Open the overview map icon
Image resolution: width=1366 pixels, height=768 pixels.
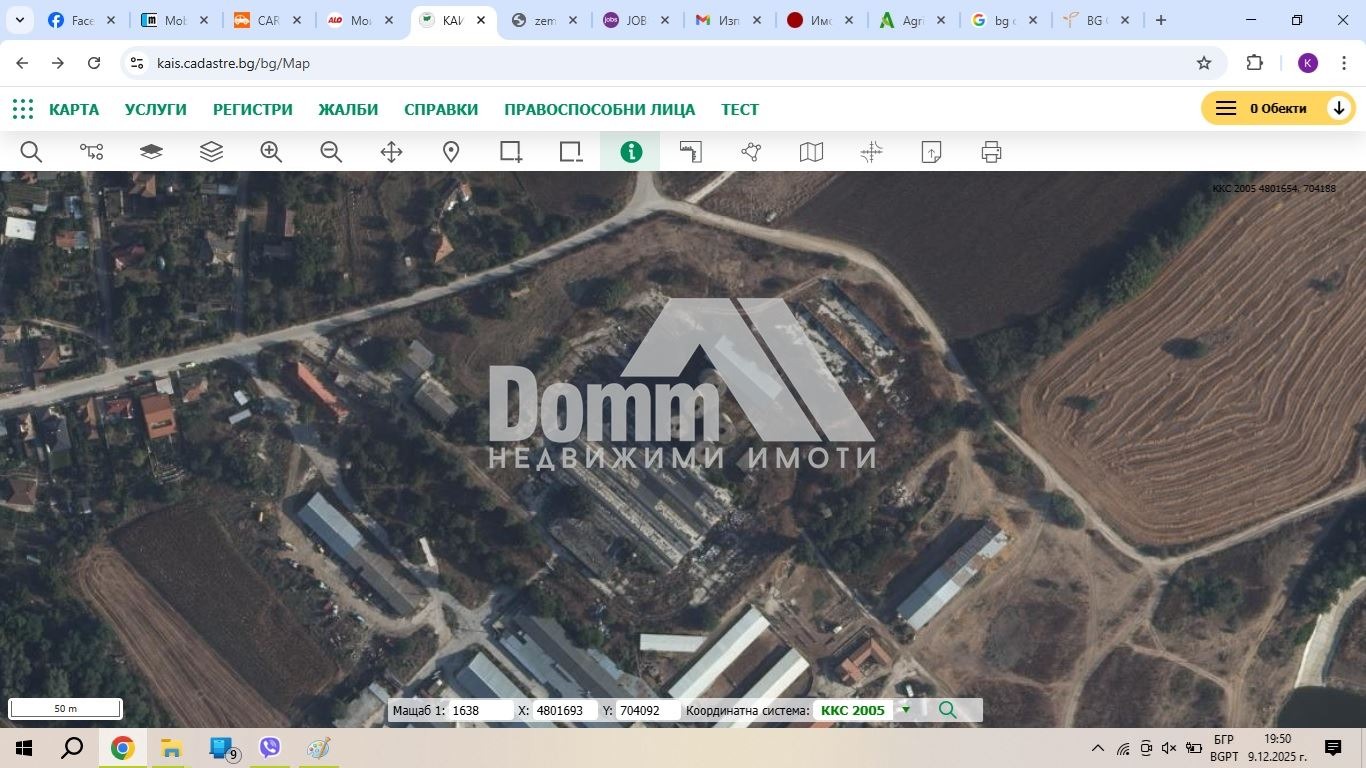pos(810,151)
